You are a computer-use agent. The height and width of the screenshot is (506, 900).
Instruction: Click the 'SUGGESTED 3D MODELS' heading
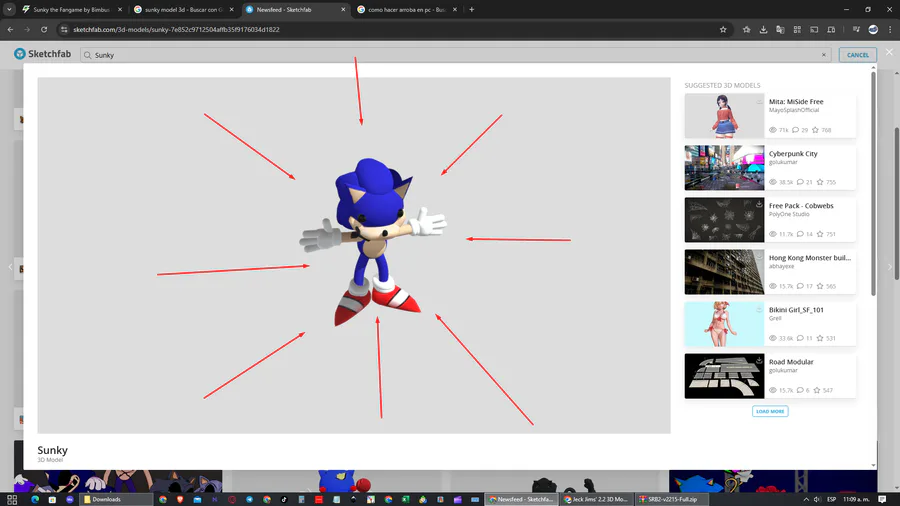pos(722,85)
